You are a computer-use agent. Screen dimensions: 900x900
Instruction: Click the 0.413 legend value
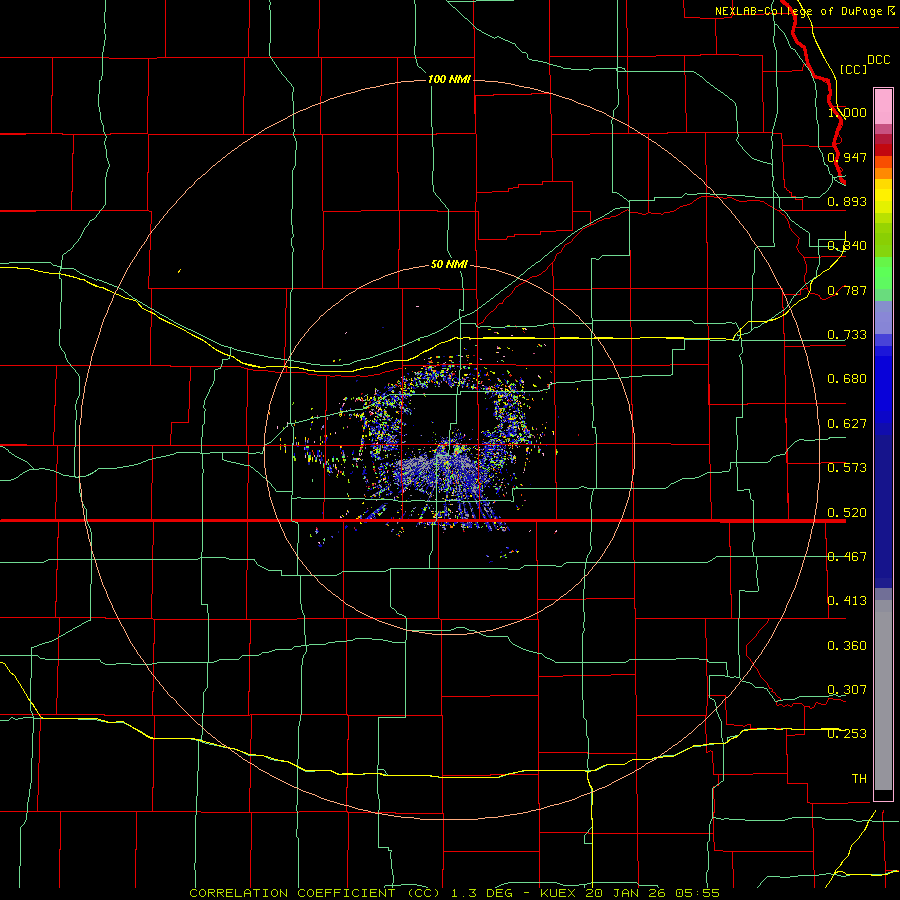click(x=847, y=601)
